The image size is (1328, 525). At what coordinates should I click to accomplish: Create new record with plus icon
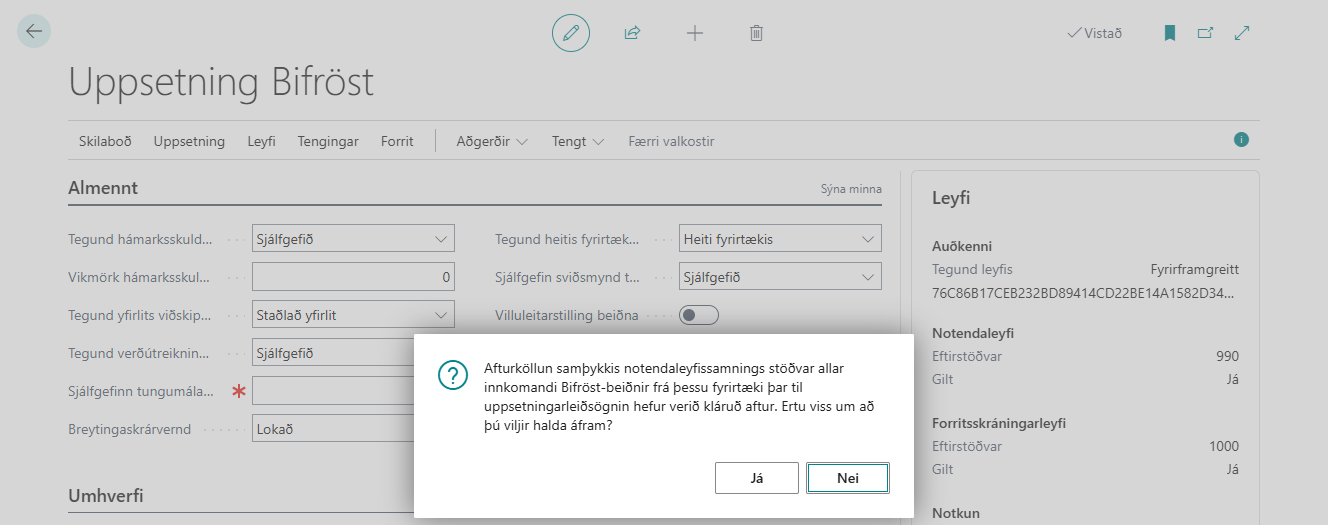[x=695, y=33]
